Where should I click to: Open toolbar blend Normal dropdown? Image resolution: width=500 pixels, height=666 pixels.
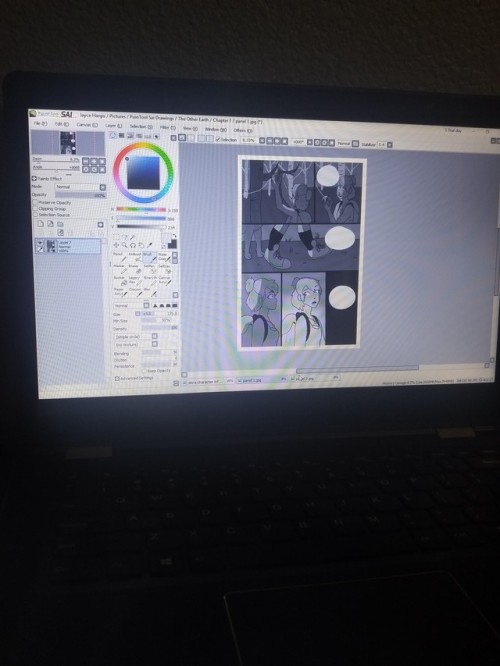pyautogui.click(x=348, y=144)
